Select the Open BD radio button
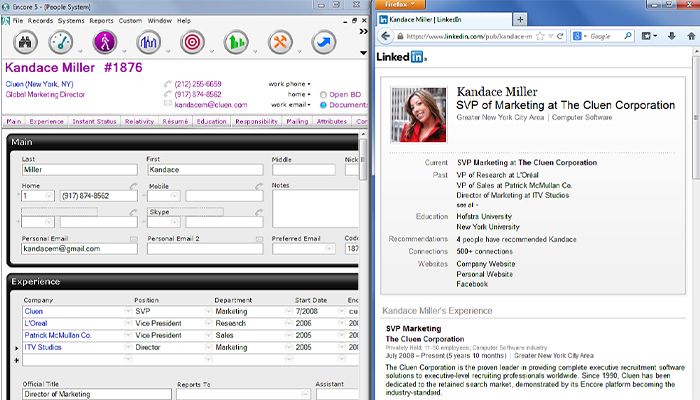The height and width of the screenshot is (400, 700). click(323, 94)
